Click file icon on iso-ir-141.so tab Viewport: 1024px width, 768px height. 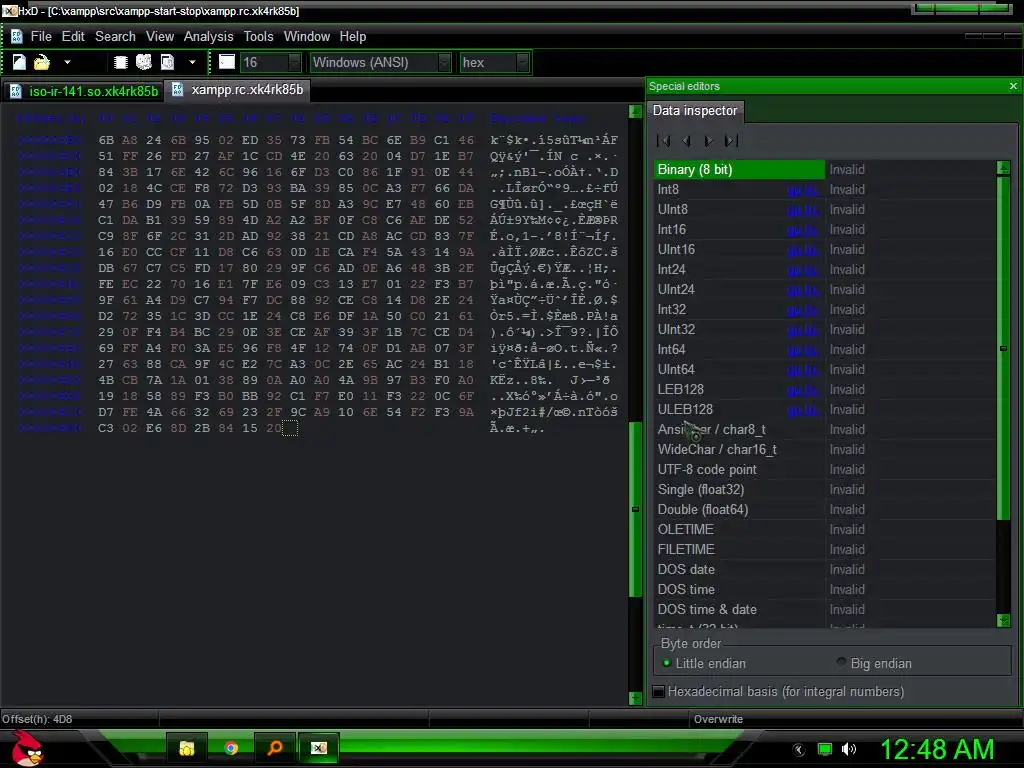tap(16, 91)
